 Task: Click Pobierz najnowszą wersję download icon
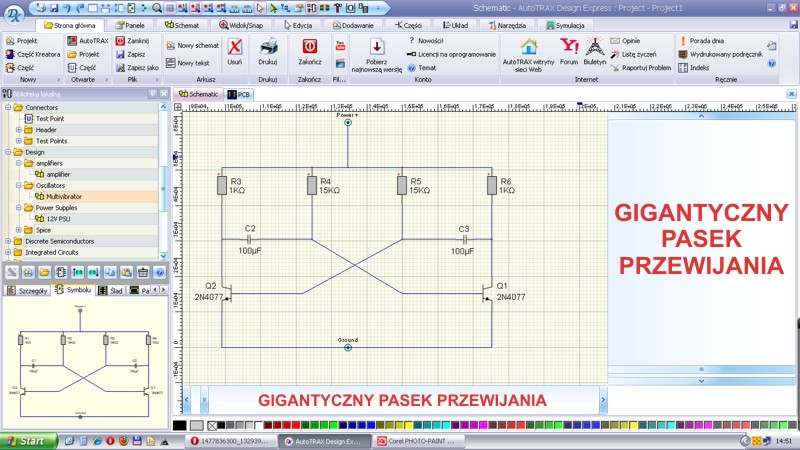pos(377,47)
